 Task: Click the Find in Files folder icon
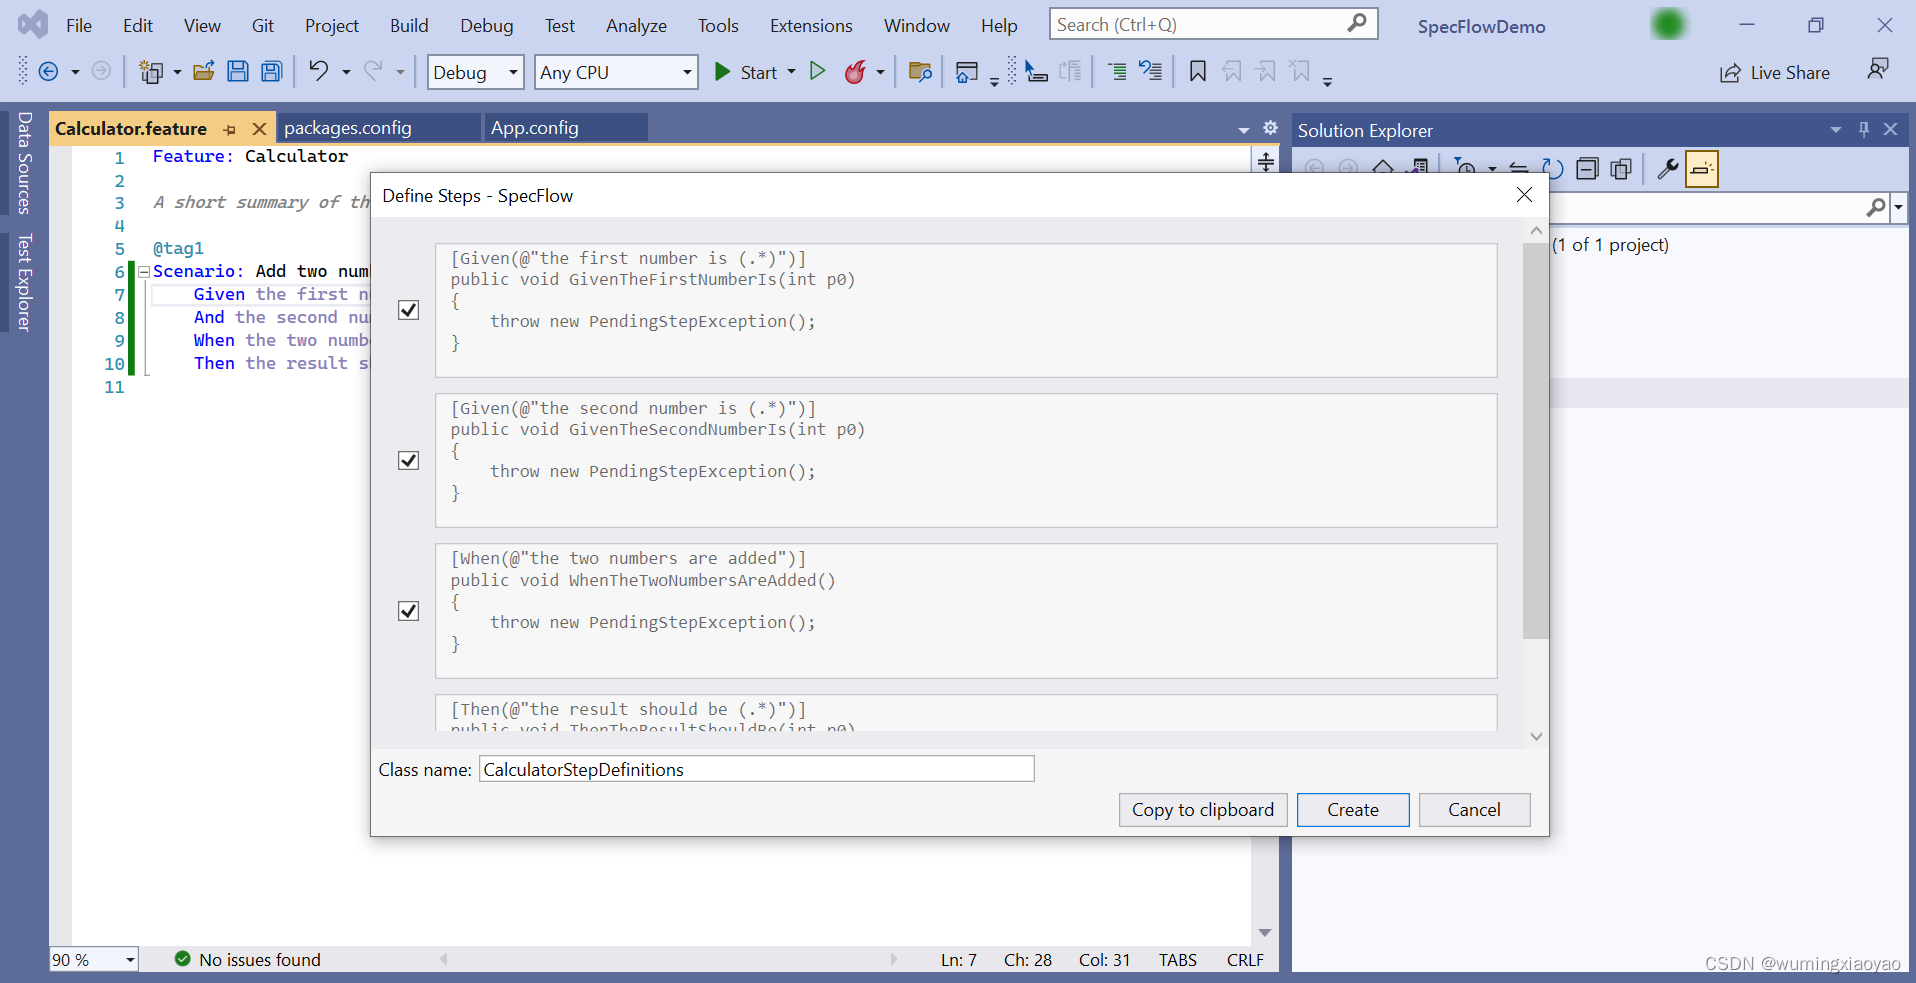tap(920, 71)
